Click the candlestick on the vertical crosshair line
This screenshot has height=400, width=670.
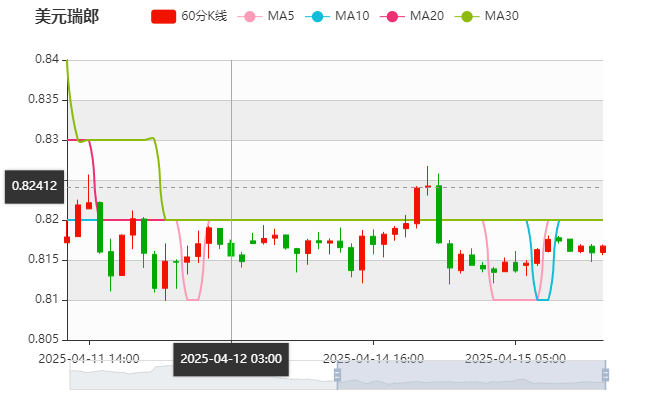tap(231, 249)
